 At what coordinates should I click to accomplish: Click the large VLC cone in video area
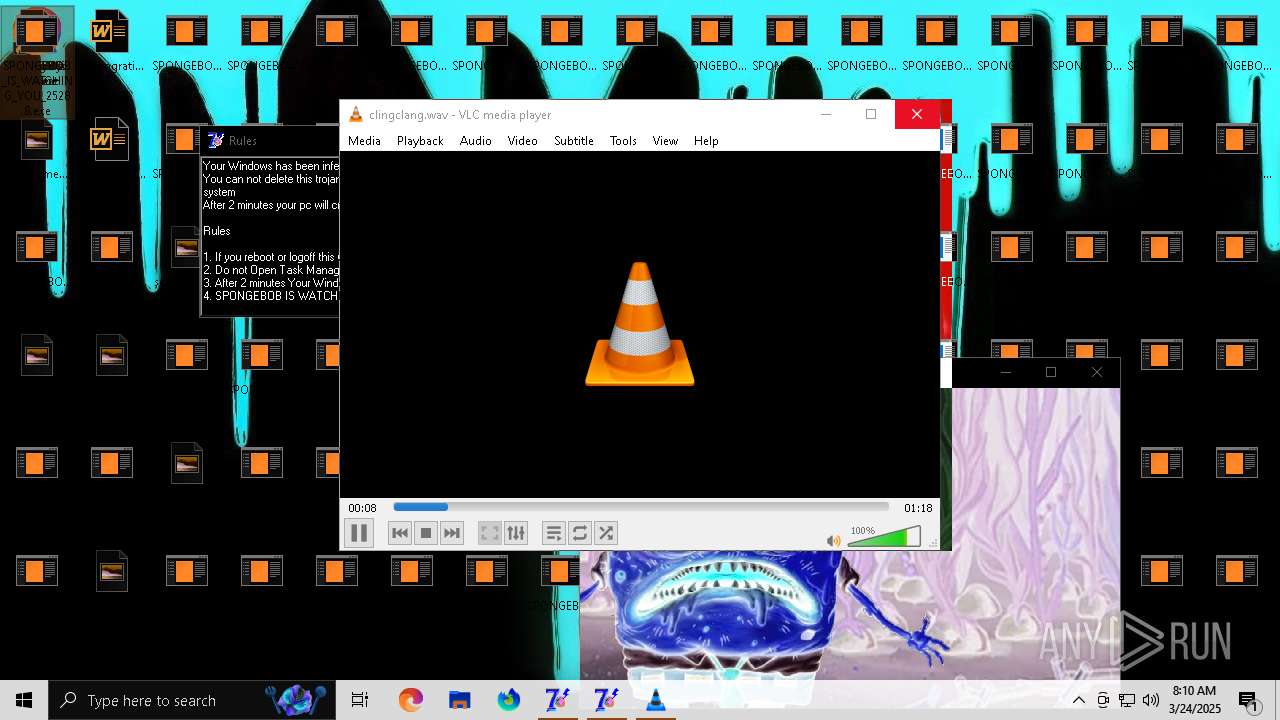[x=640, y=324]
